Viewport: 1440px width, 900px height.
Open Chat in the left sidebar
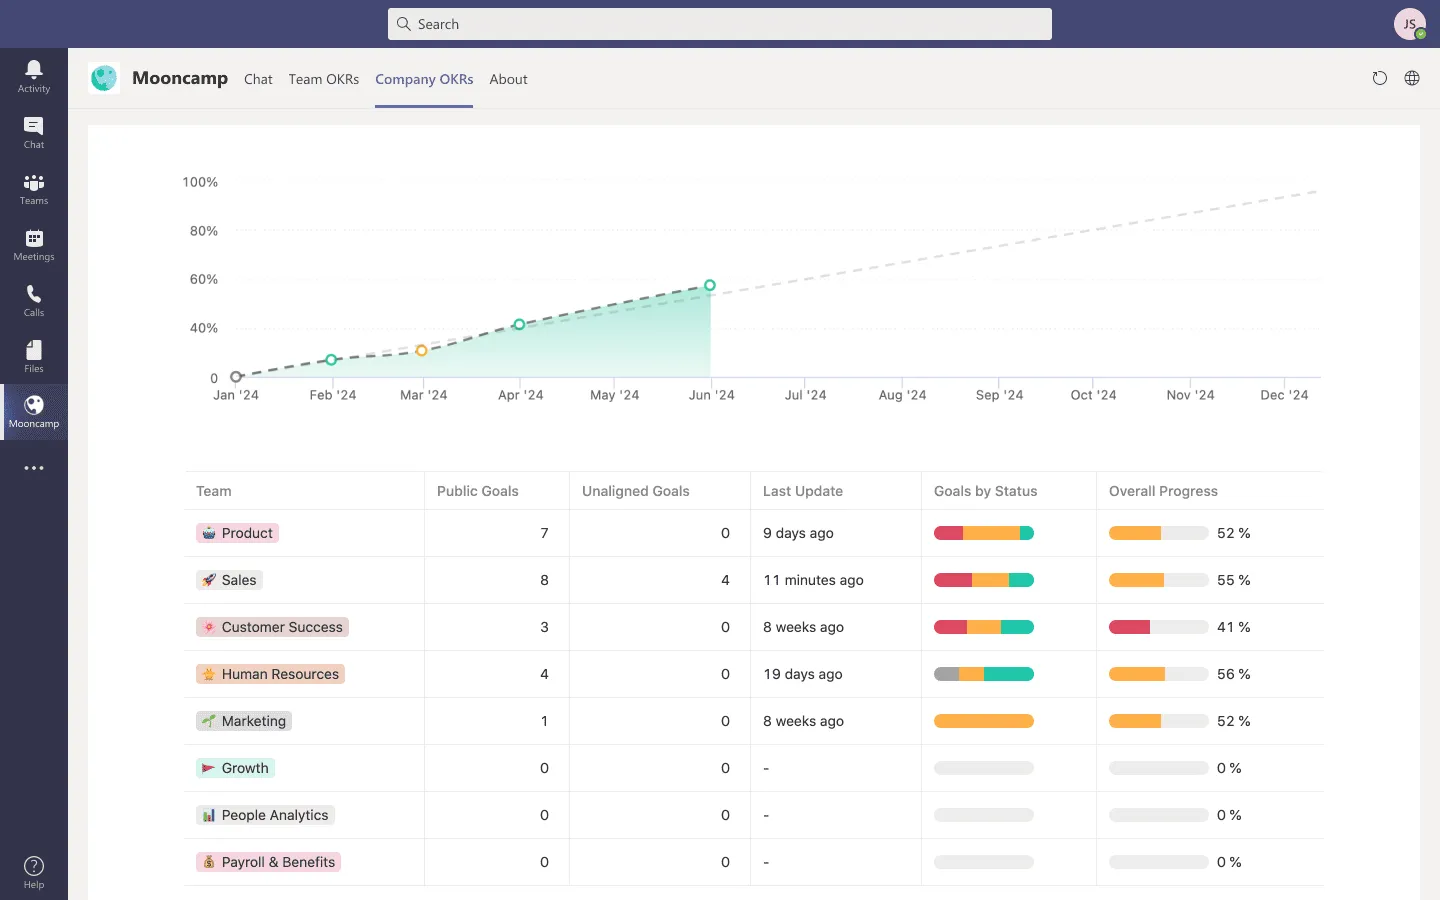(x=34, y=132)
